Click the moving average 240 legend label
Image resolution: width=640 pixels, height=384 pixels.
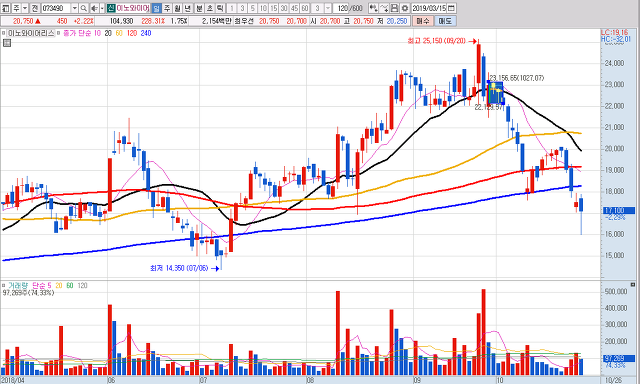tap(146, 33)
